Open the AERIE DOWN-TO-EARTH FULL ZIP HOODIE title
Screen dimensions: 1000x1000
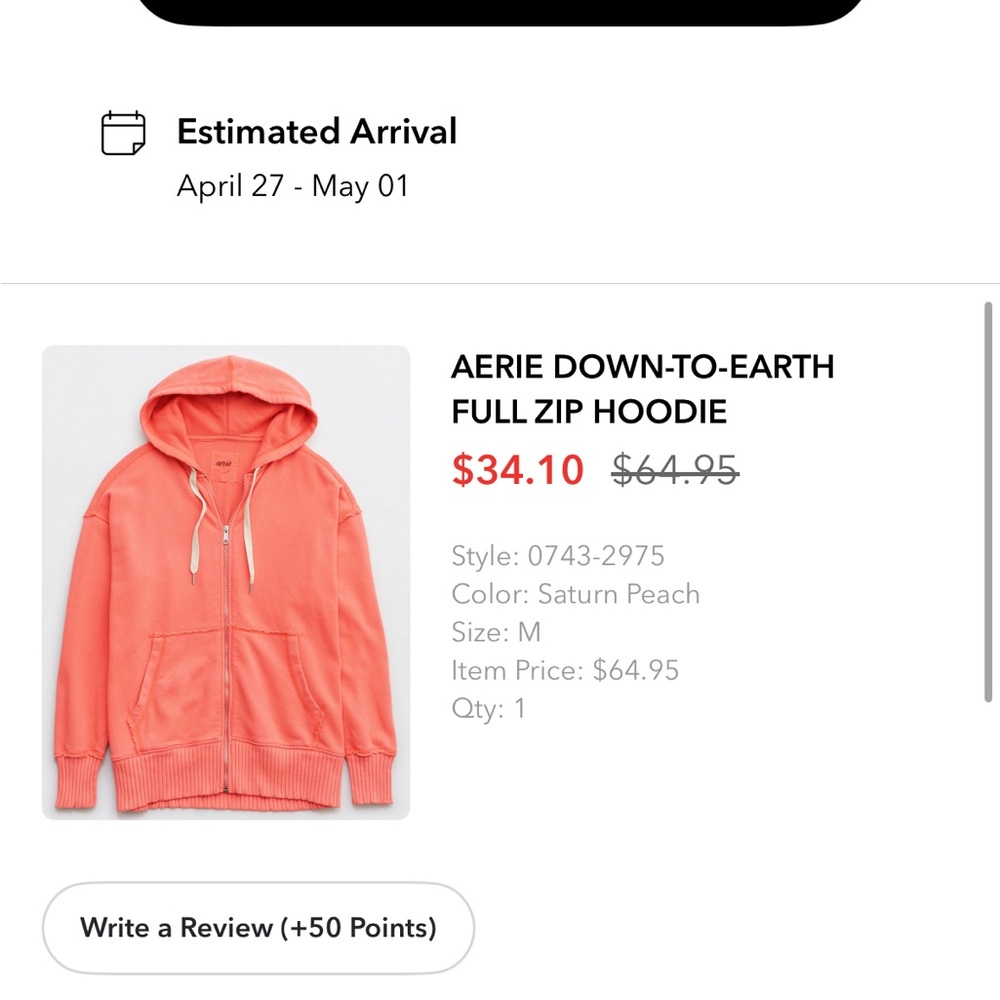643,388
